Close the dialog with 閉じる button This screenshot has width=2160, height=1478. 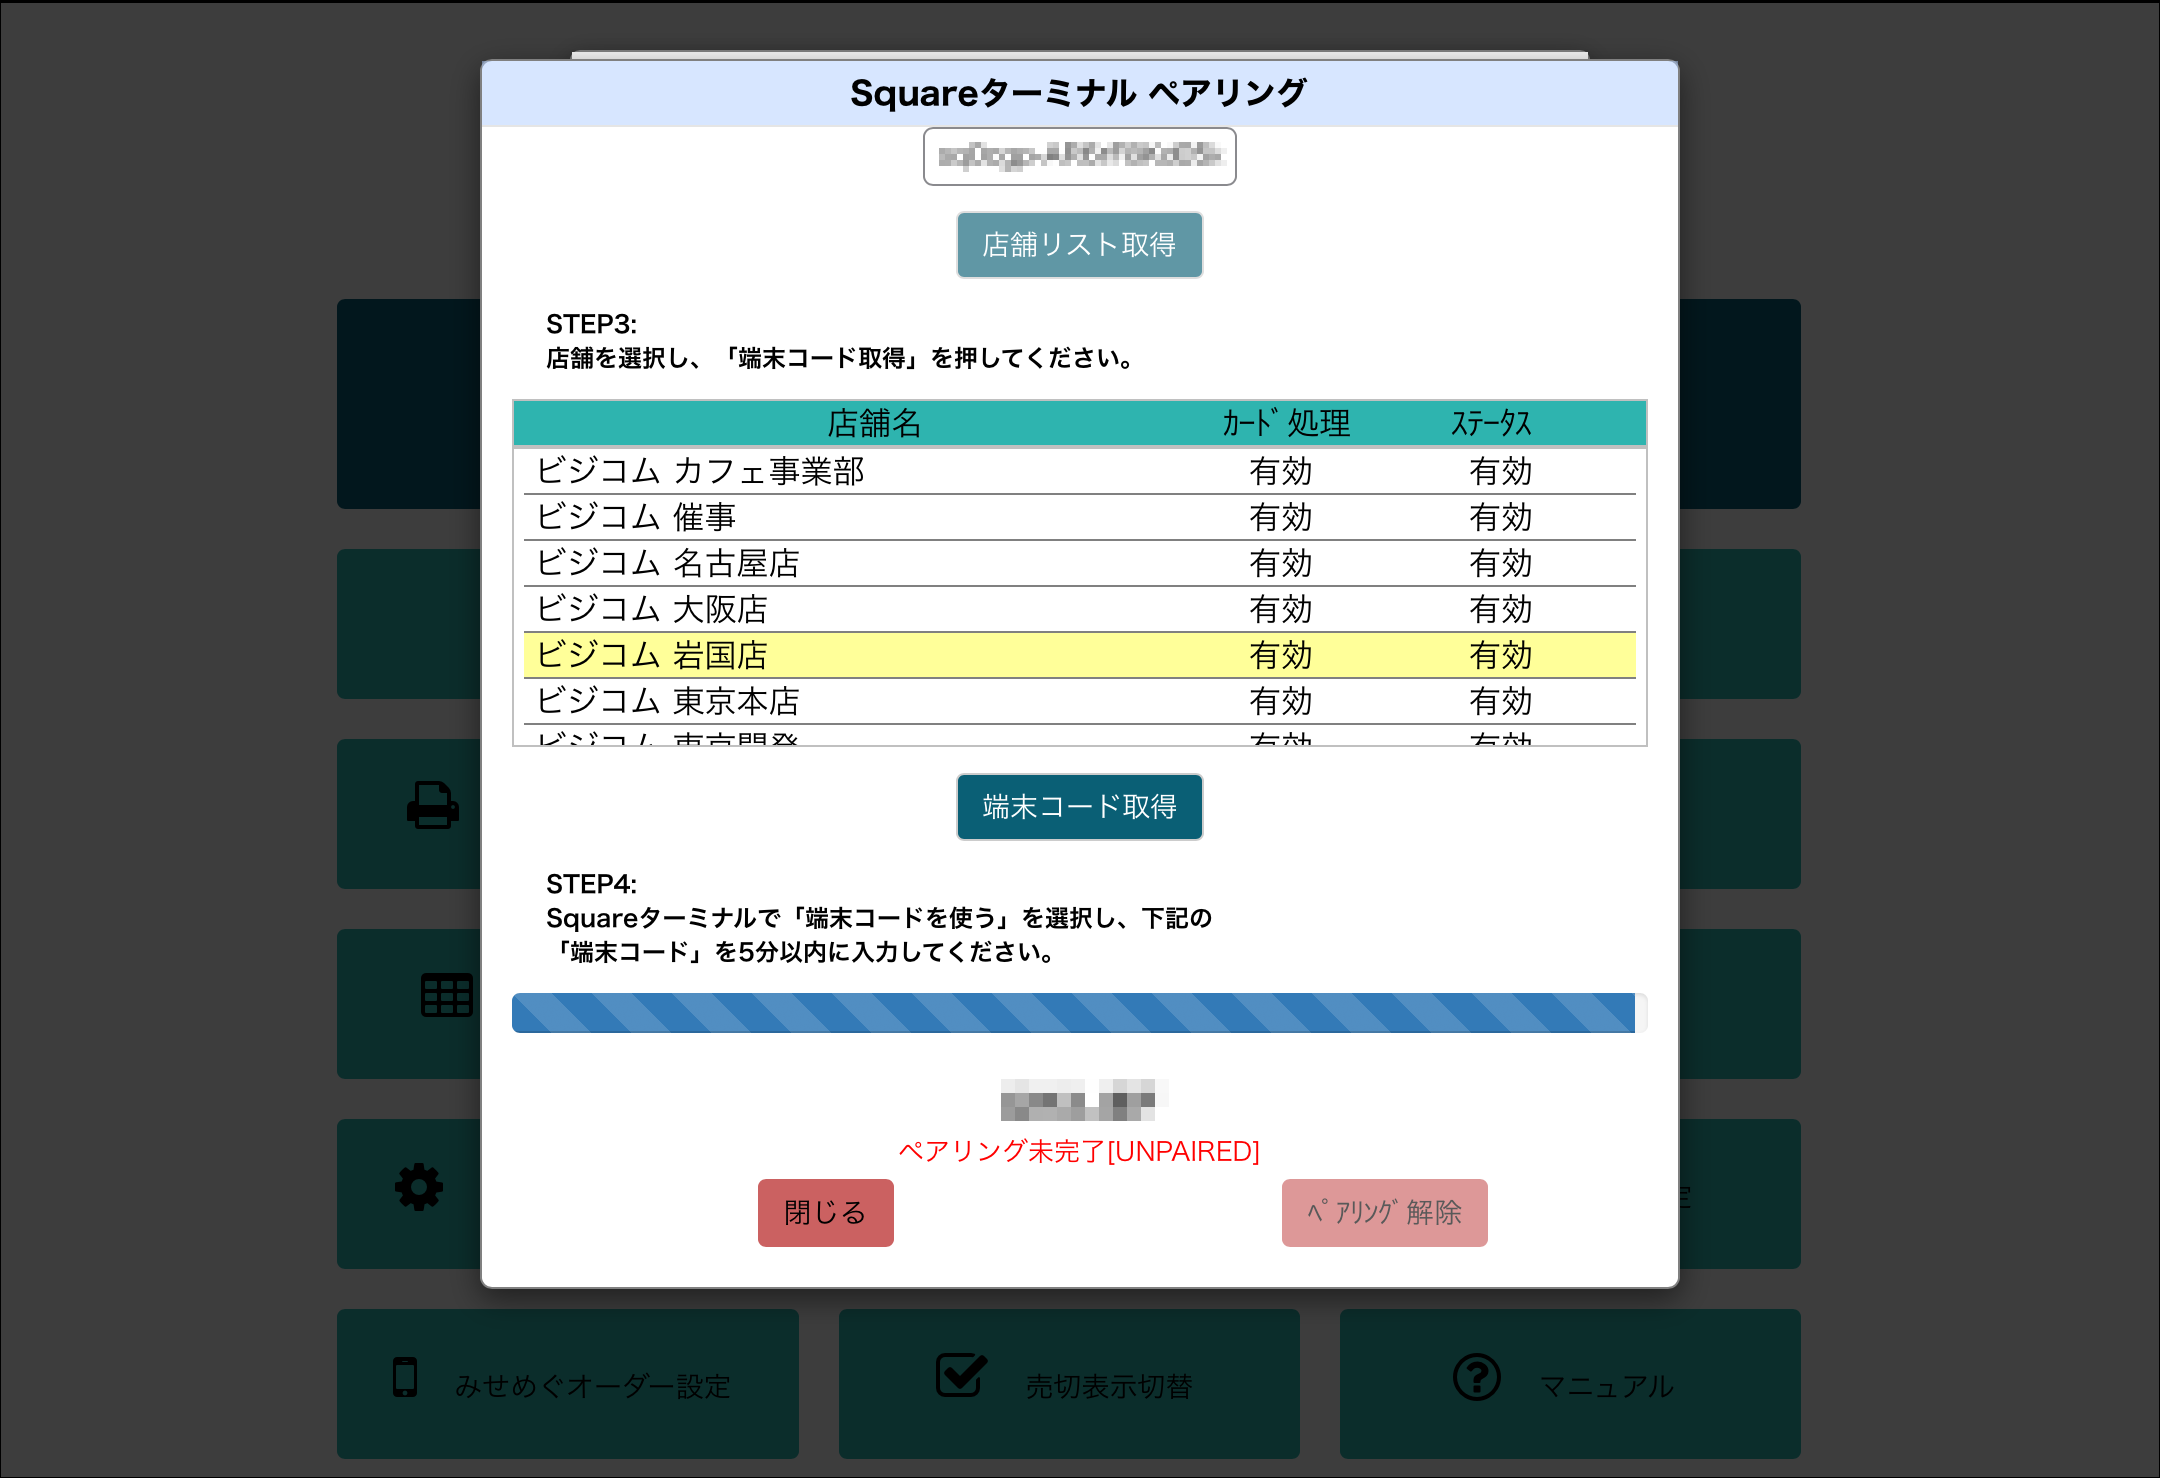tap(825, 1212)
